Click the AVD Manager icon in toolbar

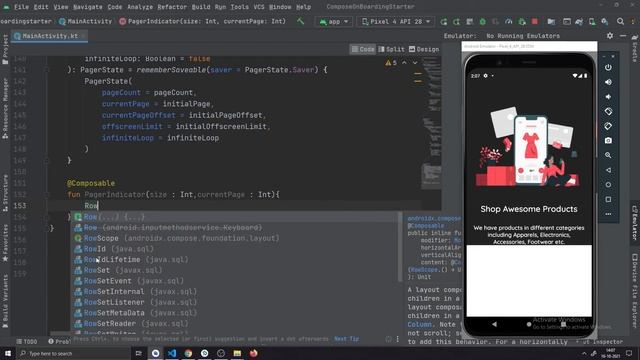click(592, 21)
